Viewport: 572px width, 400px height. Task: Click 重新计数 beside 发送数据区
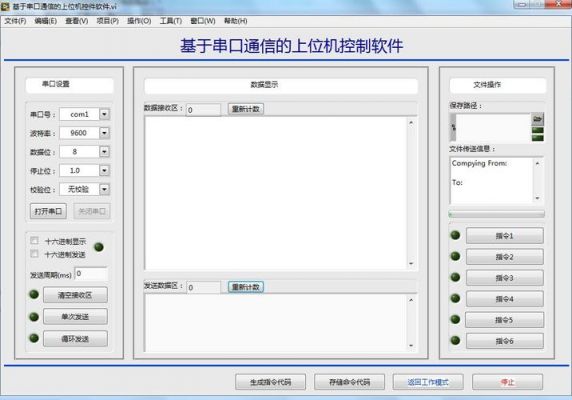(246, 287)
